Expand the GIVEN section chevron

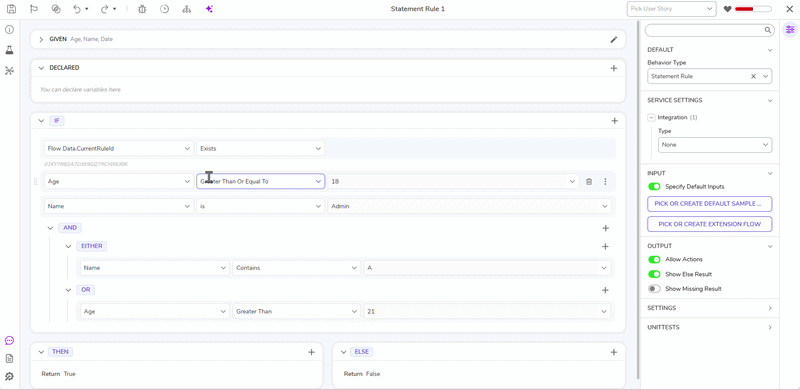point(41,39)
